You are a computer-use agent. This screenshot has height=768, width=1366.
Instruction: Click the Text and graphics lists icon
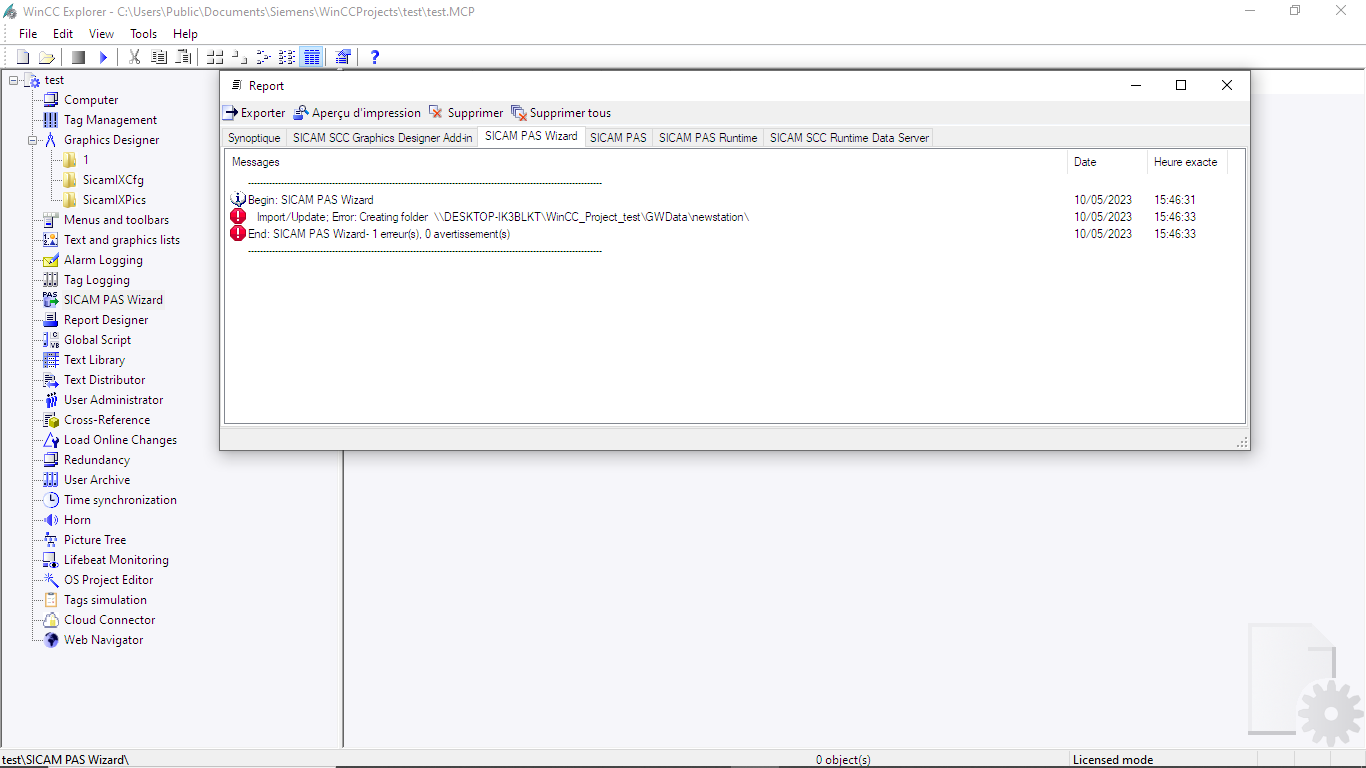(x=51, y=240)
